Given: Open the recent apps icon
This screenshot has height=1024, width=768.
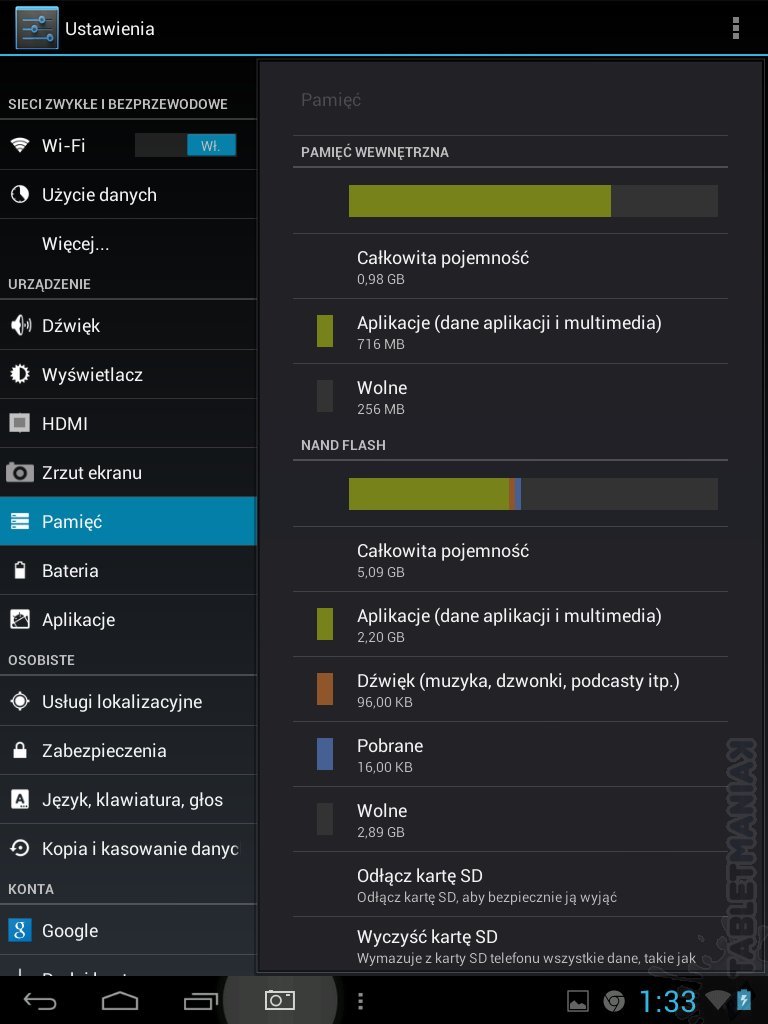Looking at the screenshot, I should click(200, 1000).
